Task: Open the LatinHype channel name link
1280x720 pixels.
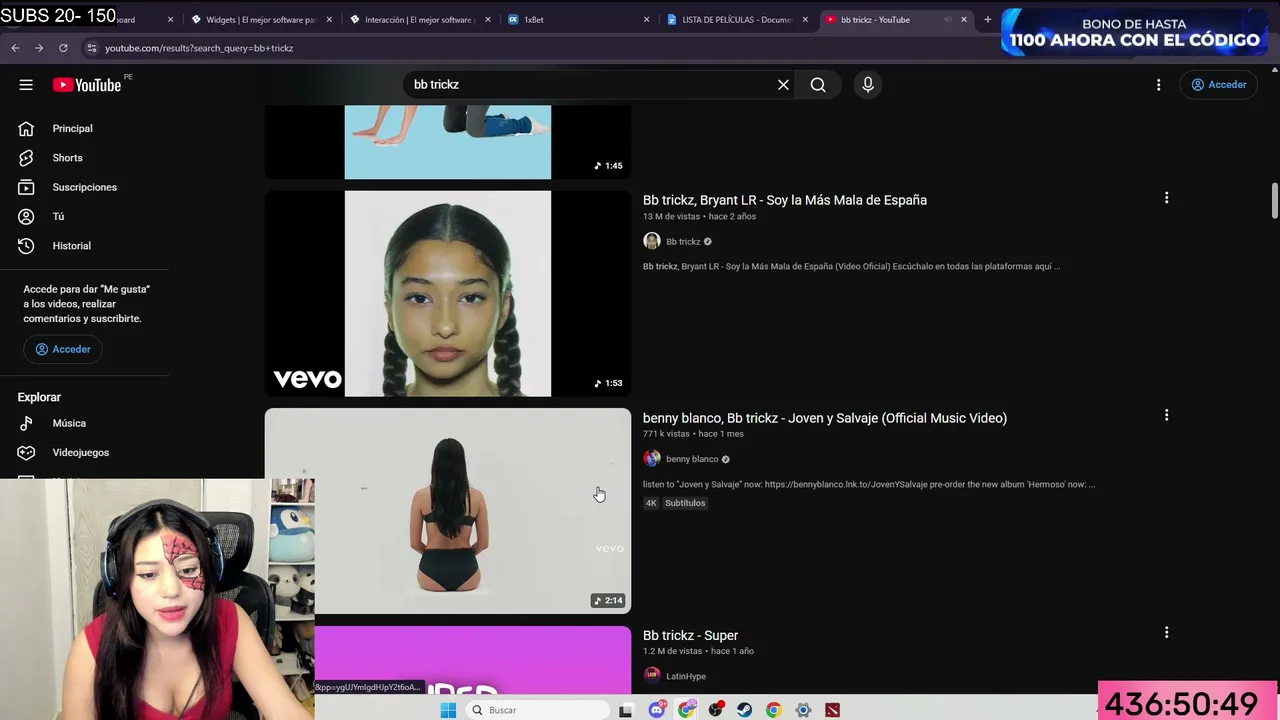Action: pos(686,677)
